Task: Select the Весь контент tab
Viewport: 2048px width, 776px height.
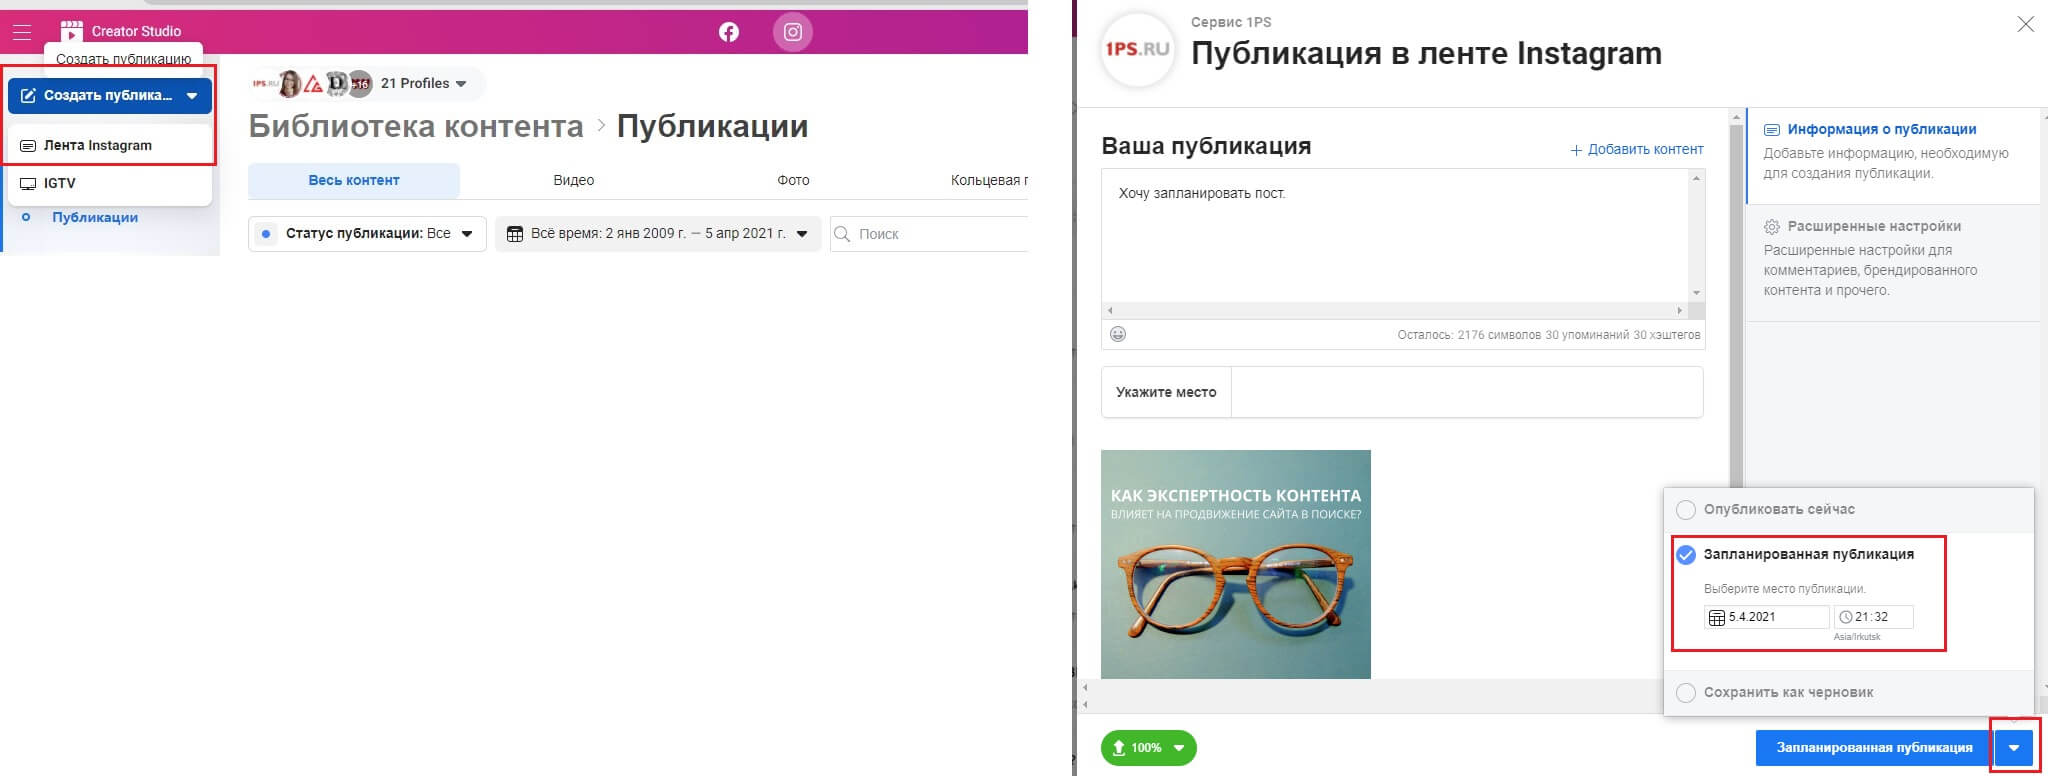Action: [354, 180]
